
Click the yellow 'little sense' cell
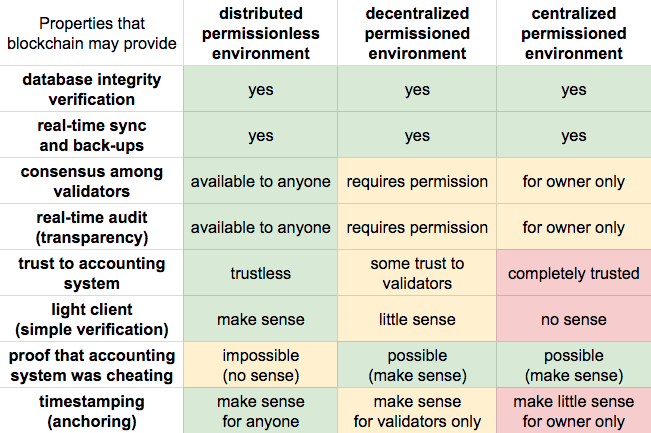click(417, 319)
